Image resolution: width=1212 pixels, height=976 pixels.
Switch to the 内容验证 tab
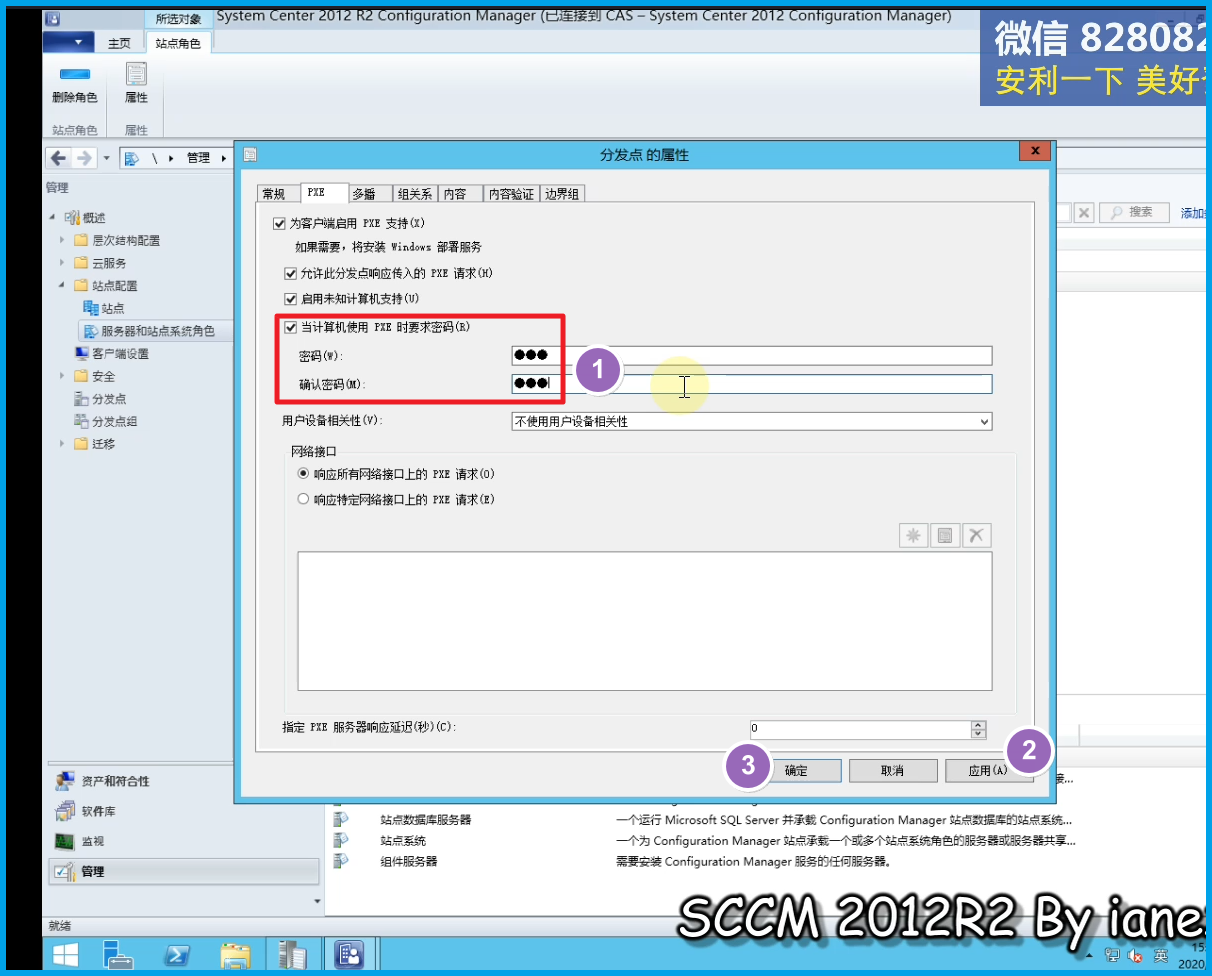click(511, 194)
